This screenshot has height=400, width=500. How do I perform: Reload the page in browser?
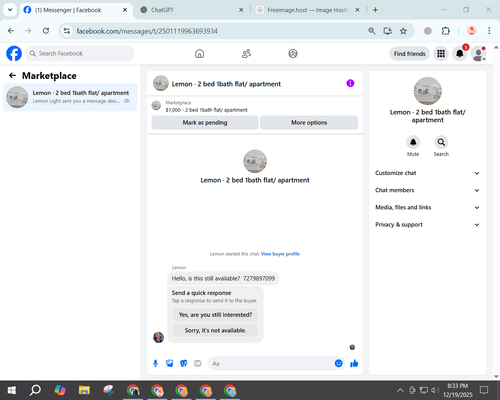pos(46,31)
